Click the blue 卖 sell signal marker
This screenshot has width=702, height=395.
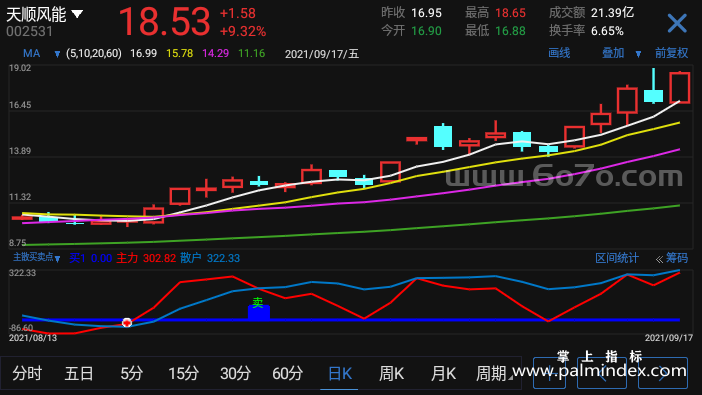258,309
